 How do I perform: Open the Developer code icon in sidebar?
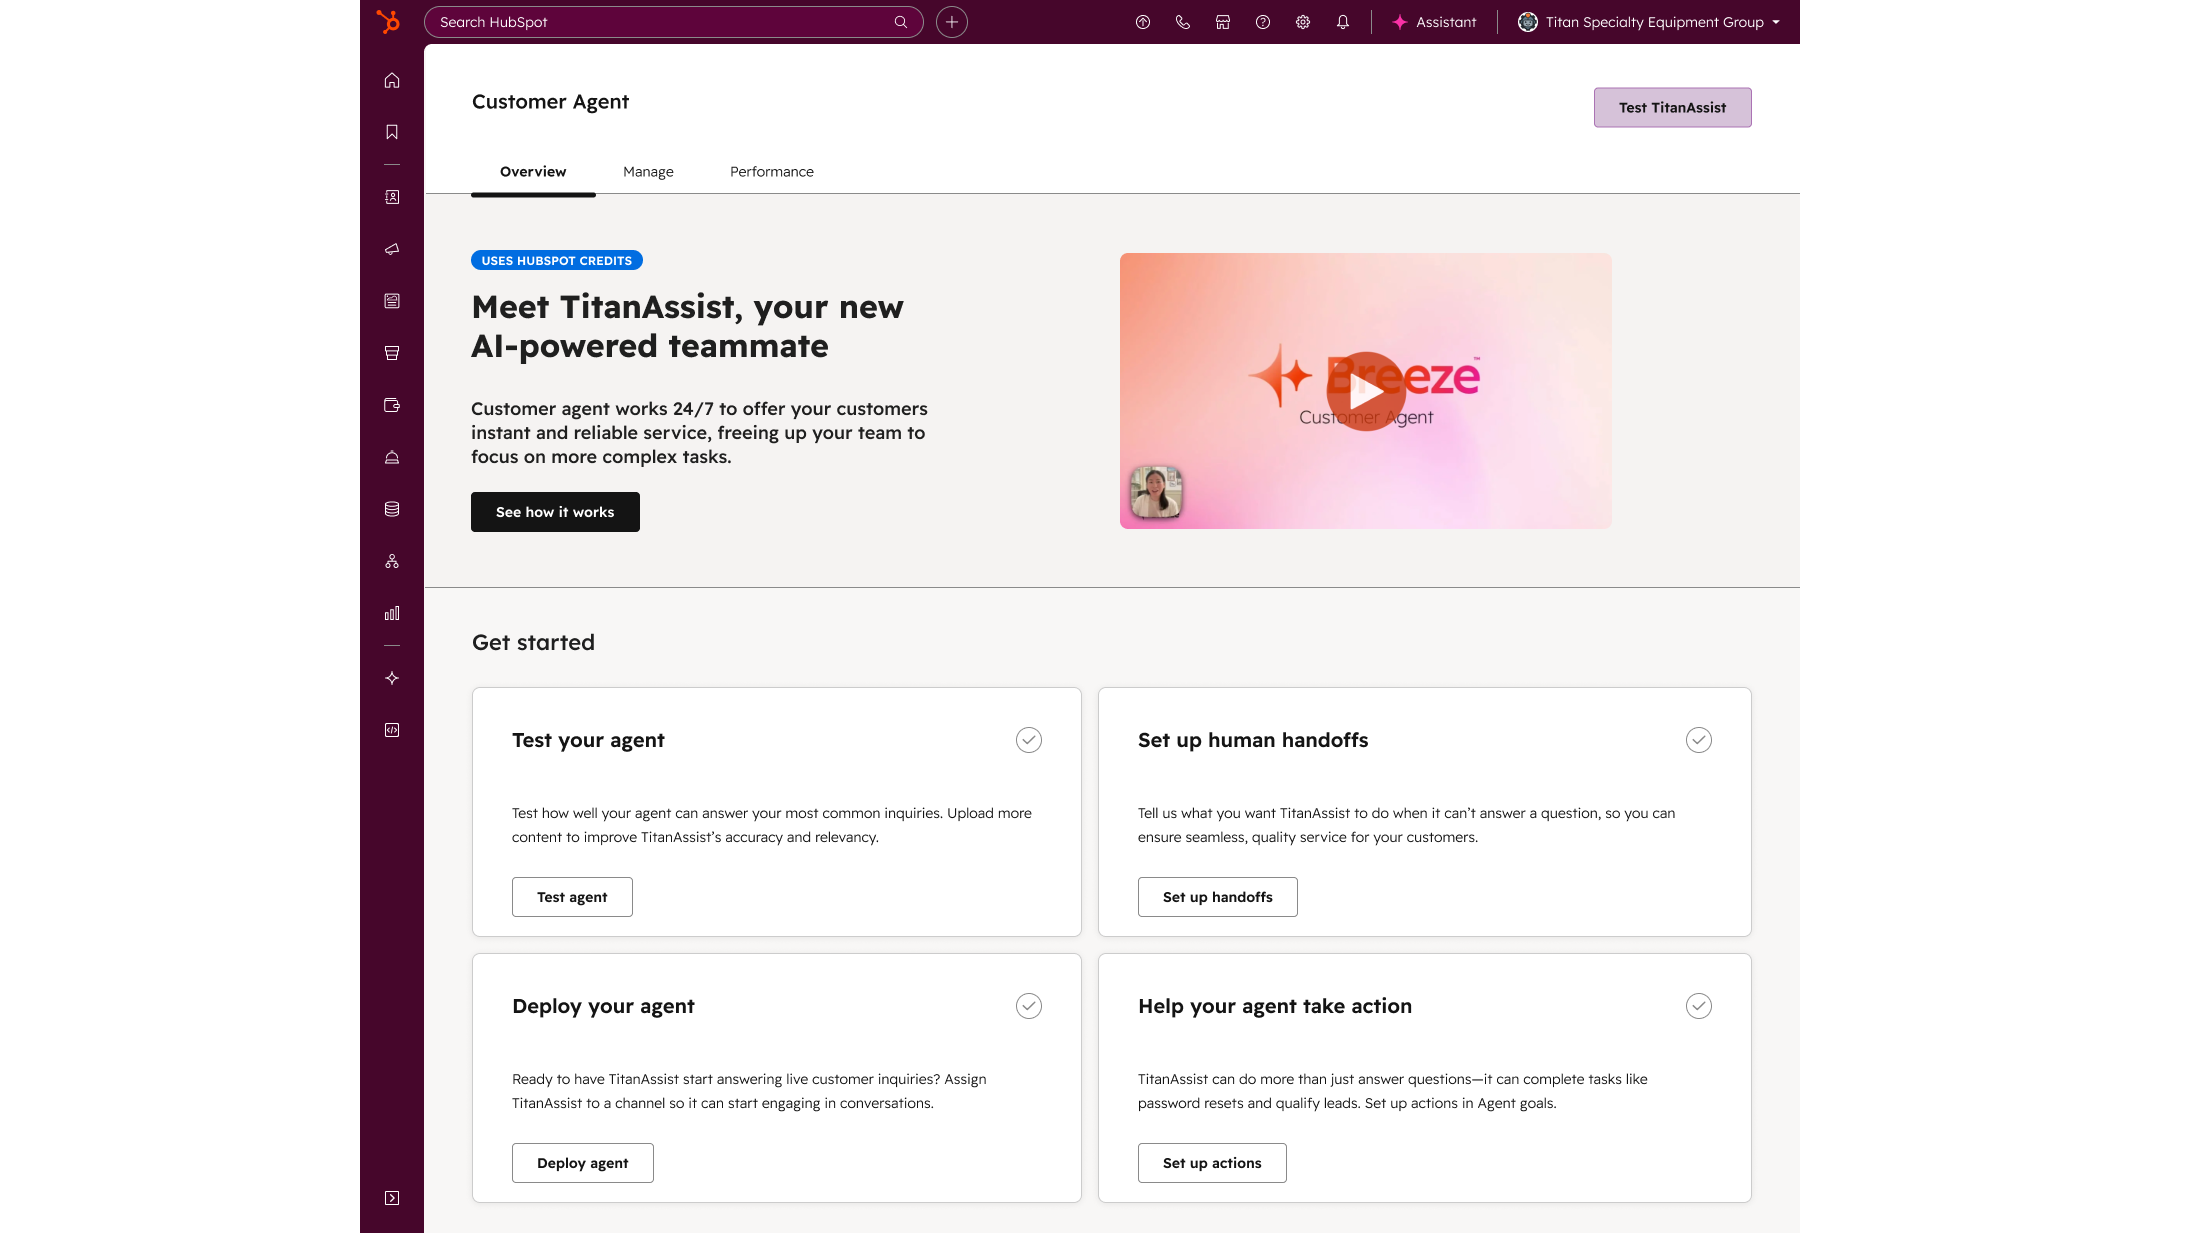391,730
